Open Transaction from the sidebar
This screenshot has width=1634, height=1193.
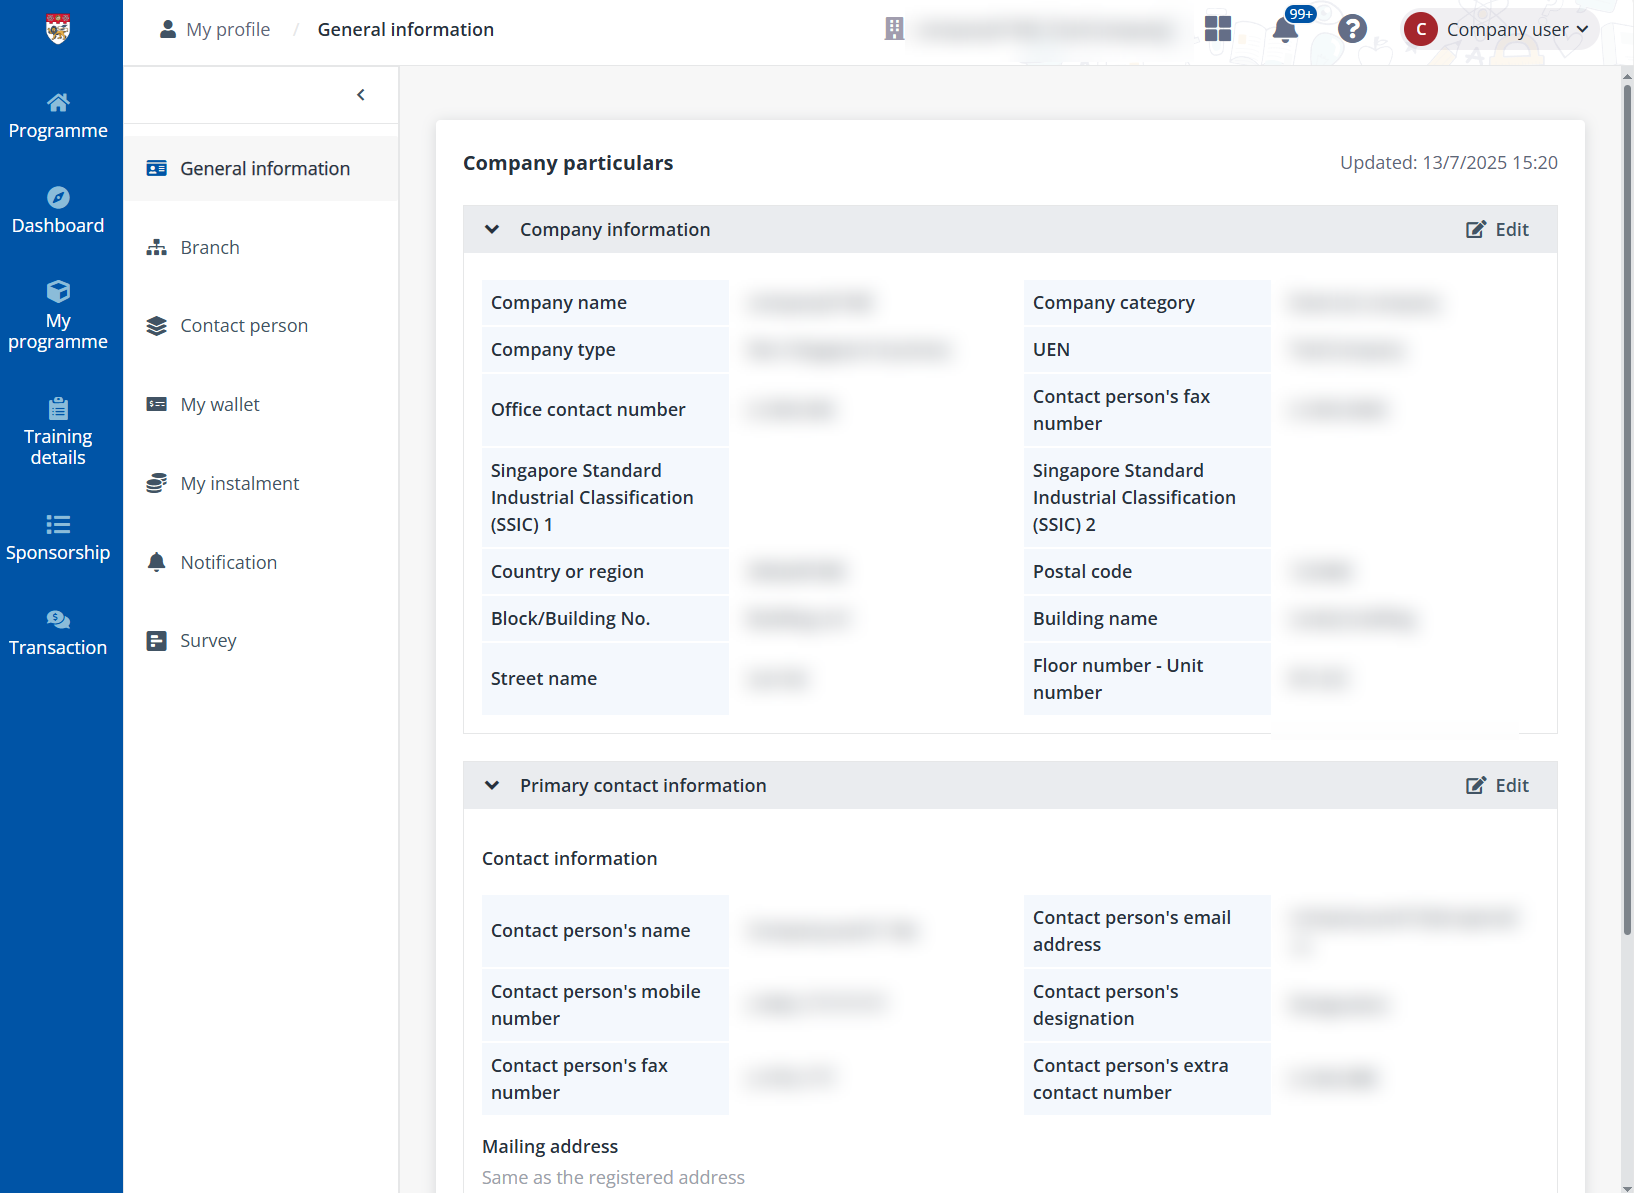[x=58, y=633]
